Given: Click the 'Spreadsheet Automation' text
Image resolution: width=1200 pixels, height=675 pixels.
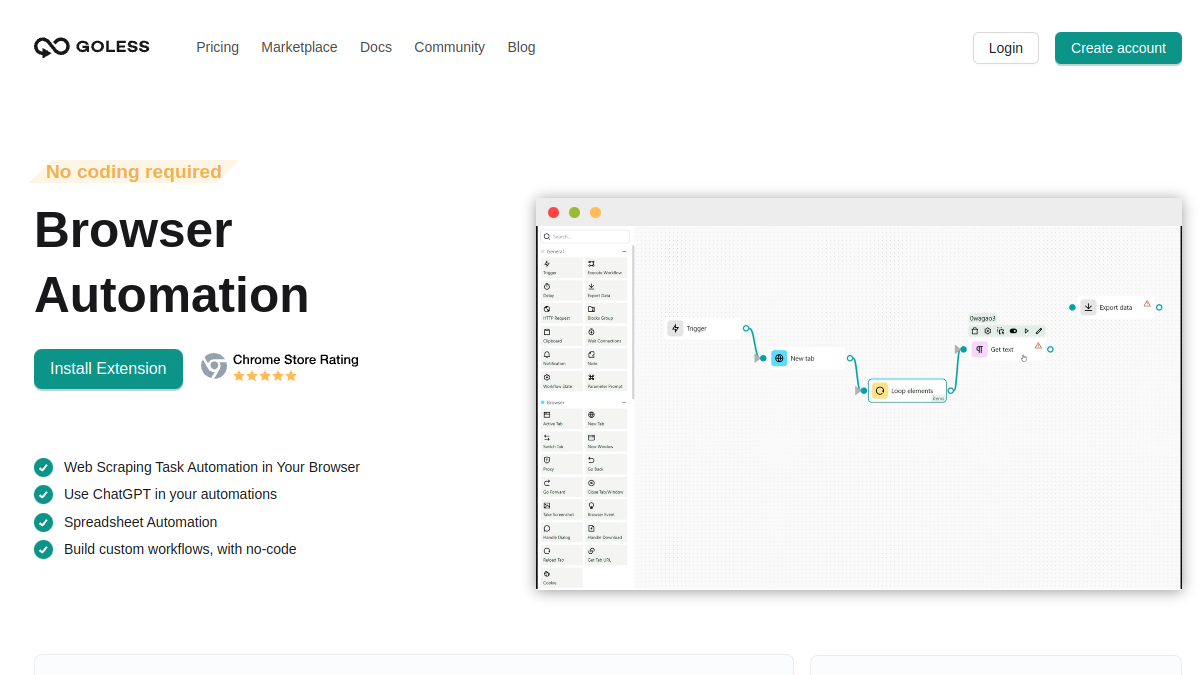Looking at the screenshot, I should click(140, 522).
